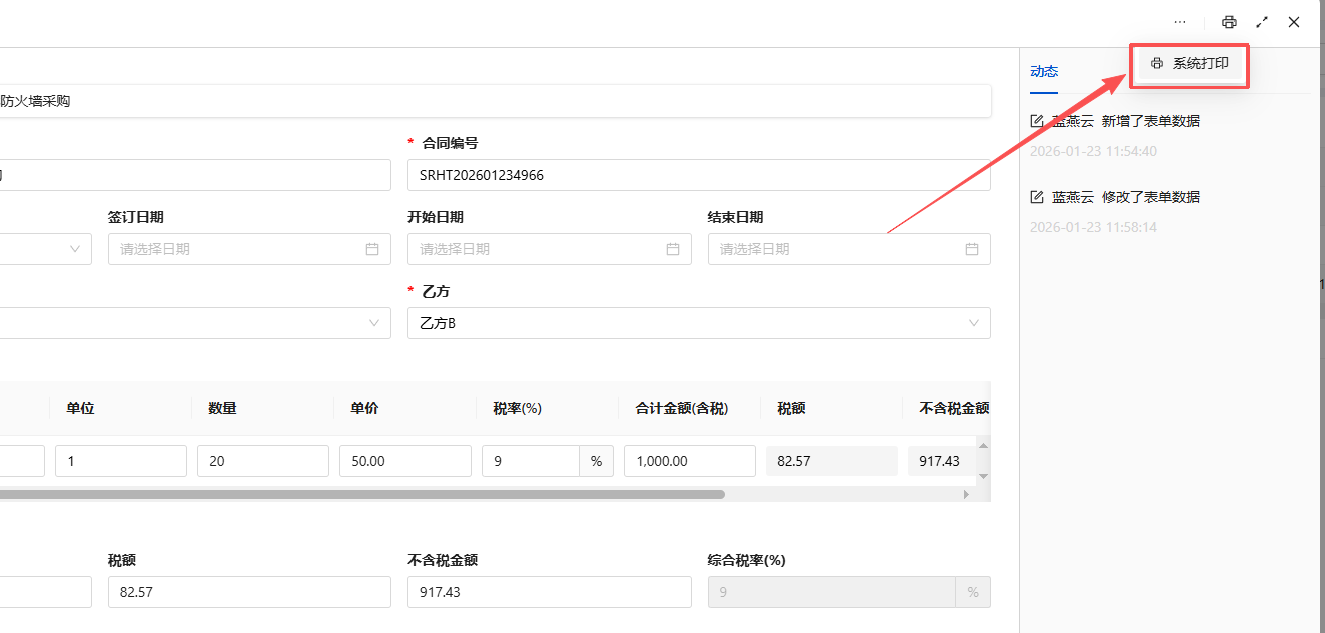Click the fullscreen expand arrow icon
This screenshot has height=633, width=1325.
[1261, 21]
